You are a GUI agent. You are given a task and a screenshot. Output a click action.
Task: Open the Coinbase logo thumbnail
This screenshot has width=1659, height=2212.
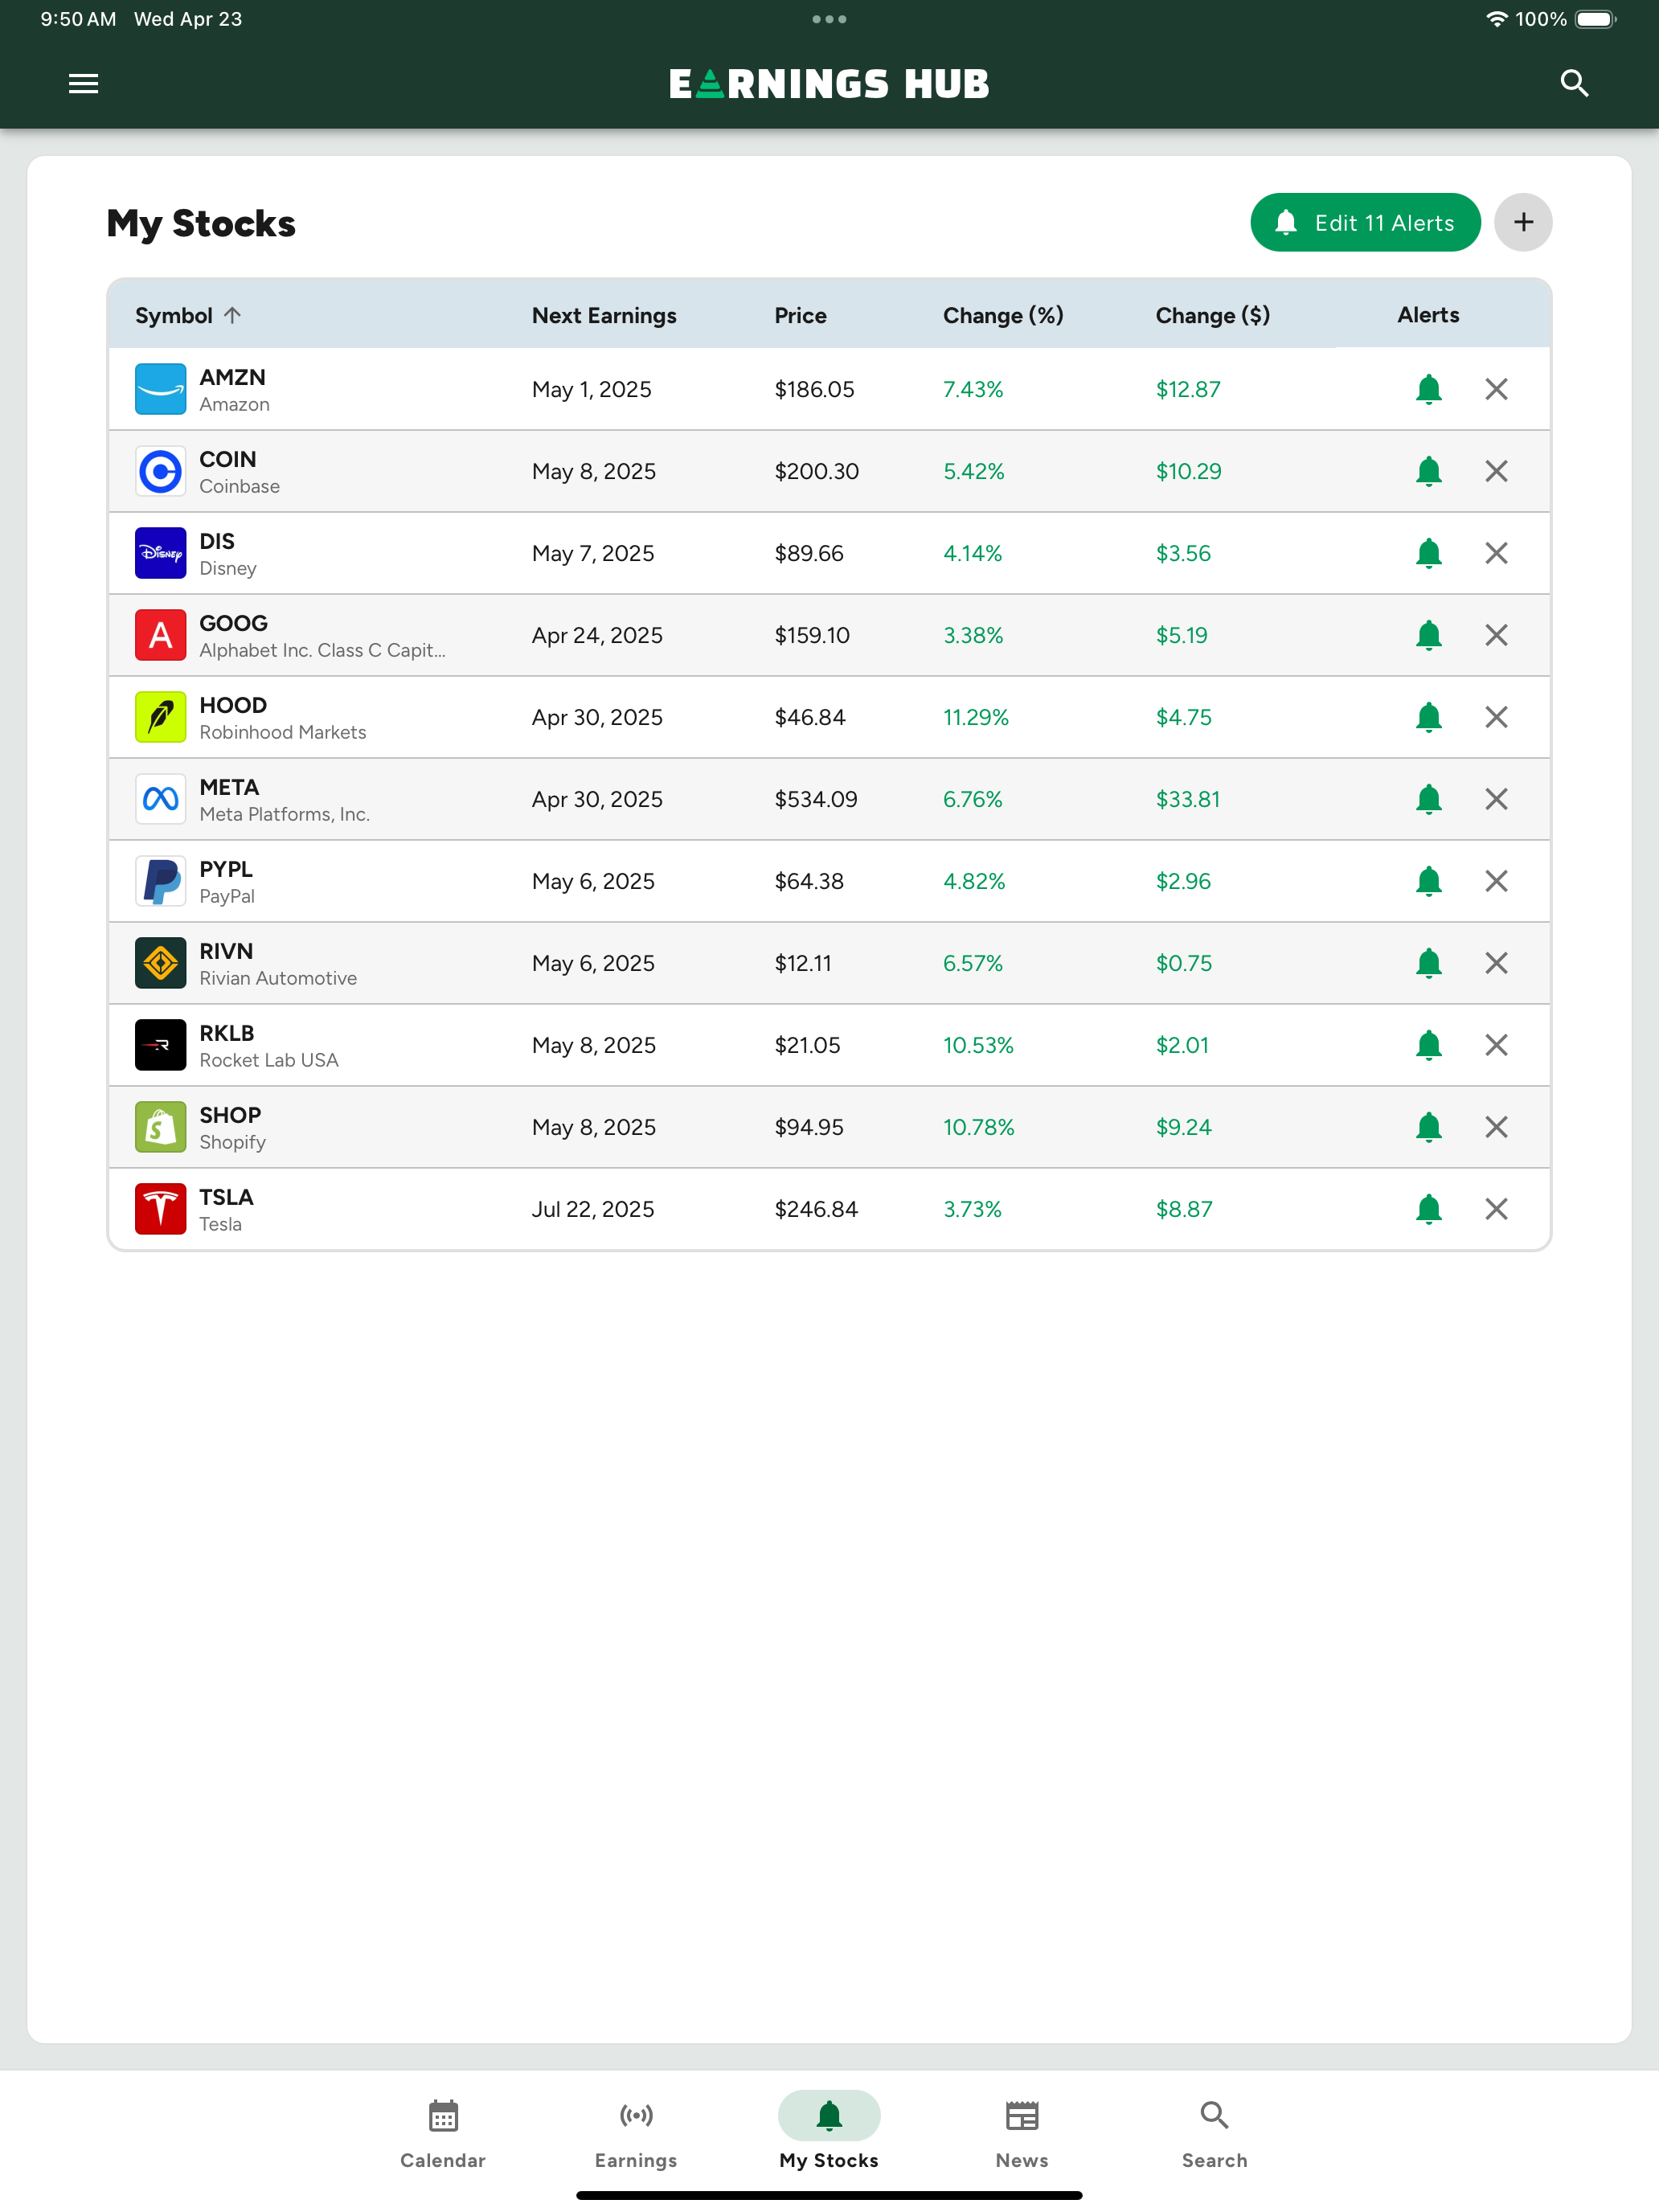160,471
